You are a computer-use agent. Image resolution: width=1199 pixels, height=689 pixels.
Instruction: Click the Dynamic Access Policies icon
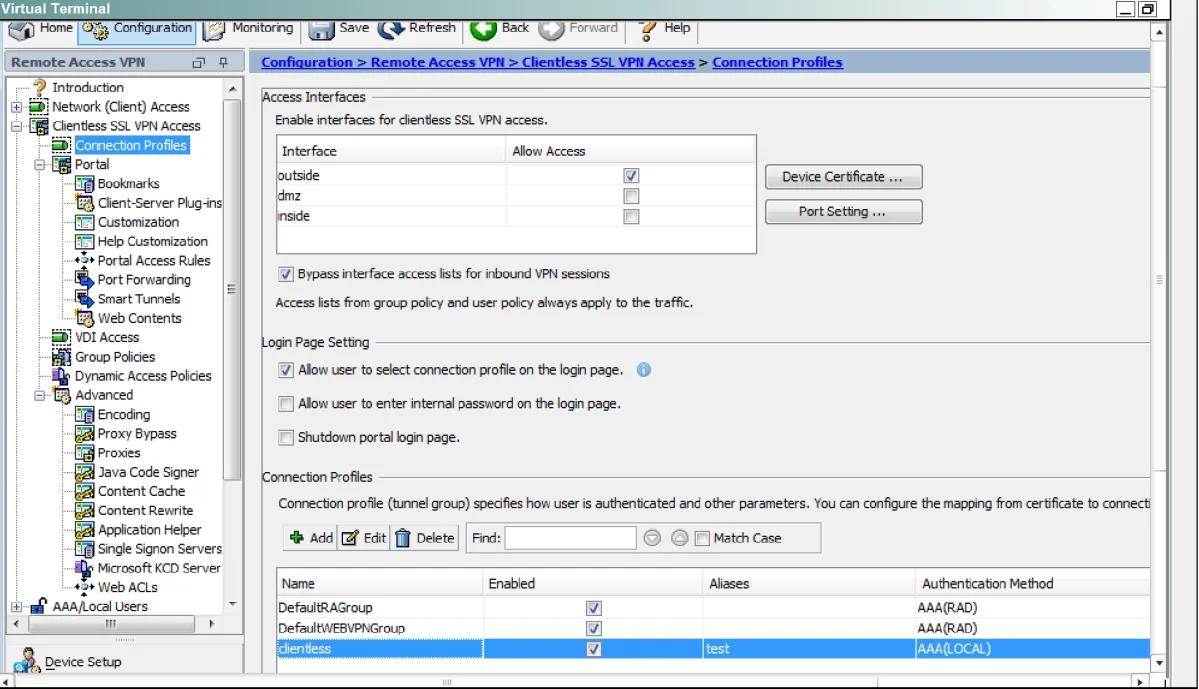click(61, 375)
